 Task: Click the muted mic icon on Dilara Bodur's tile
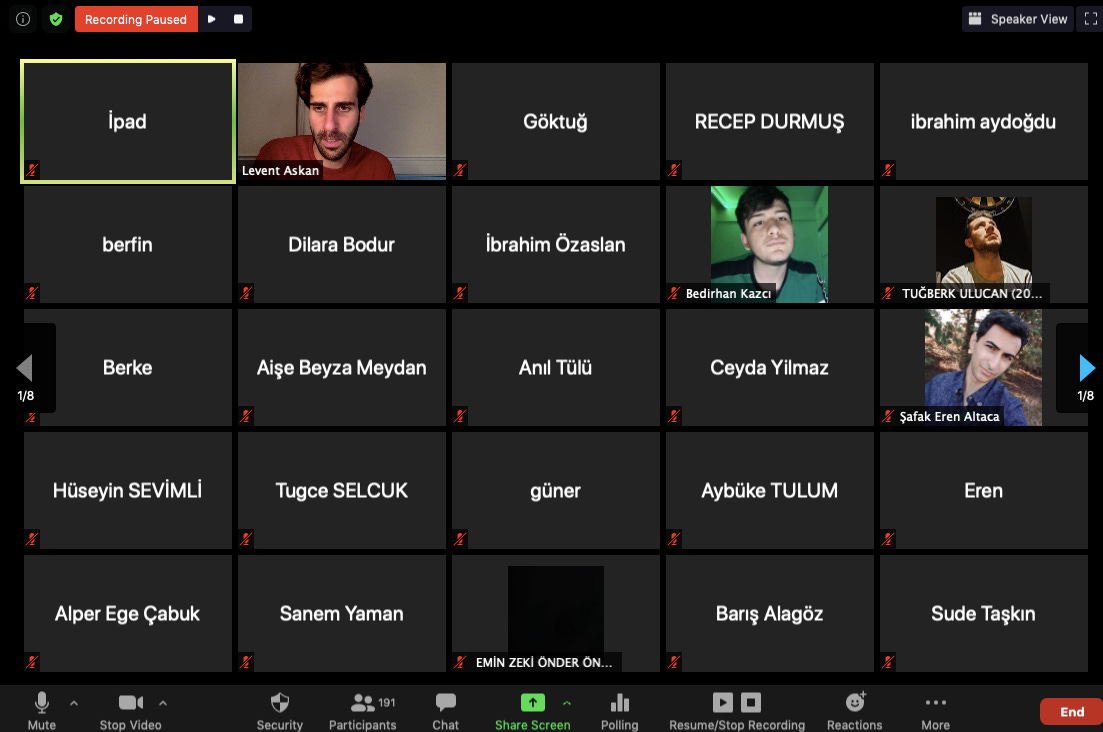click(246, 293)
